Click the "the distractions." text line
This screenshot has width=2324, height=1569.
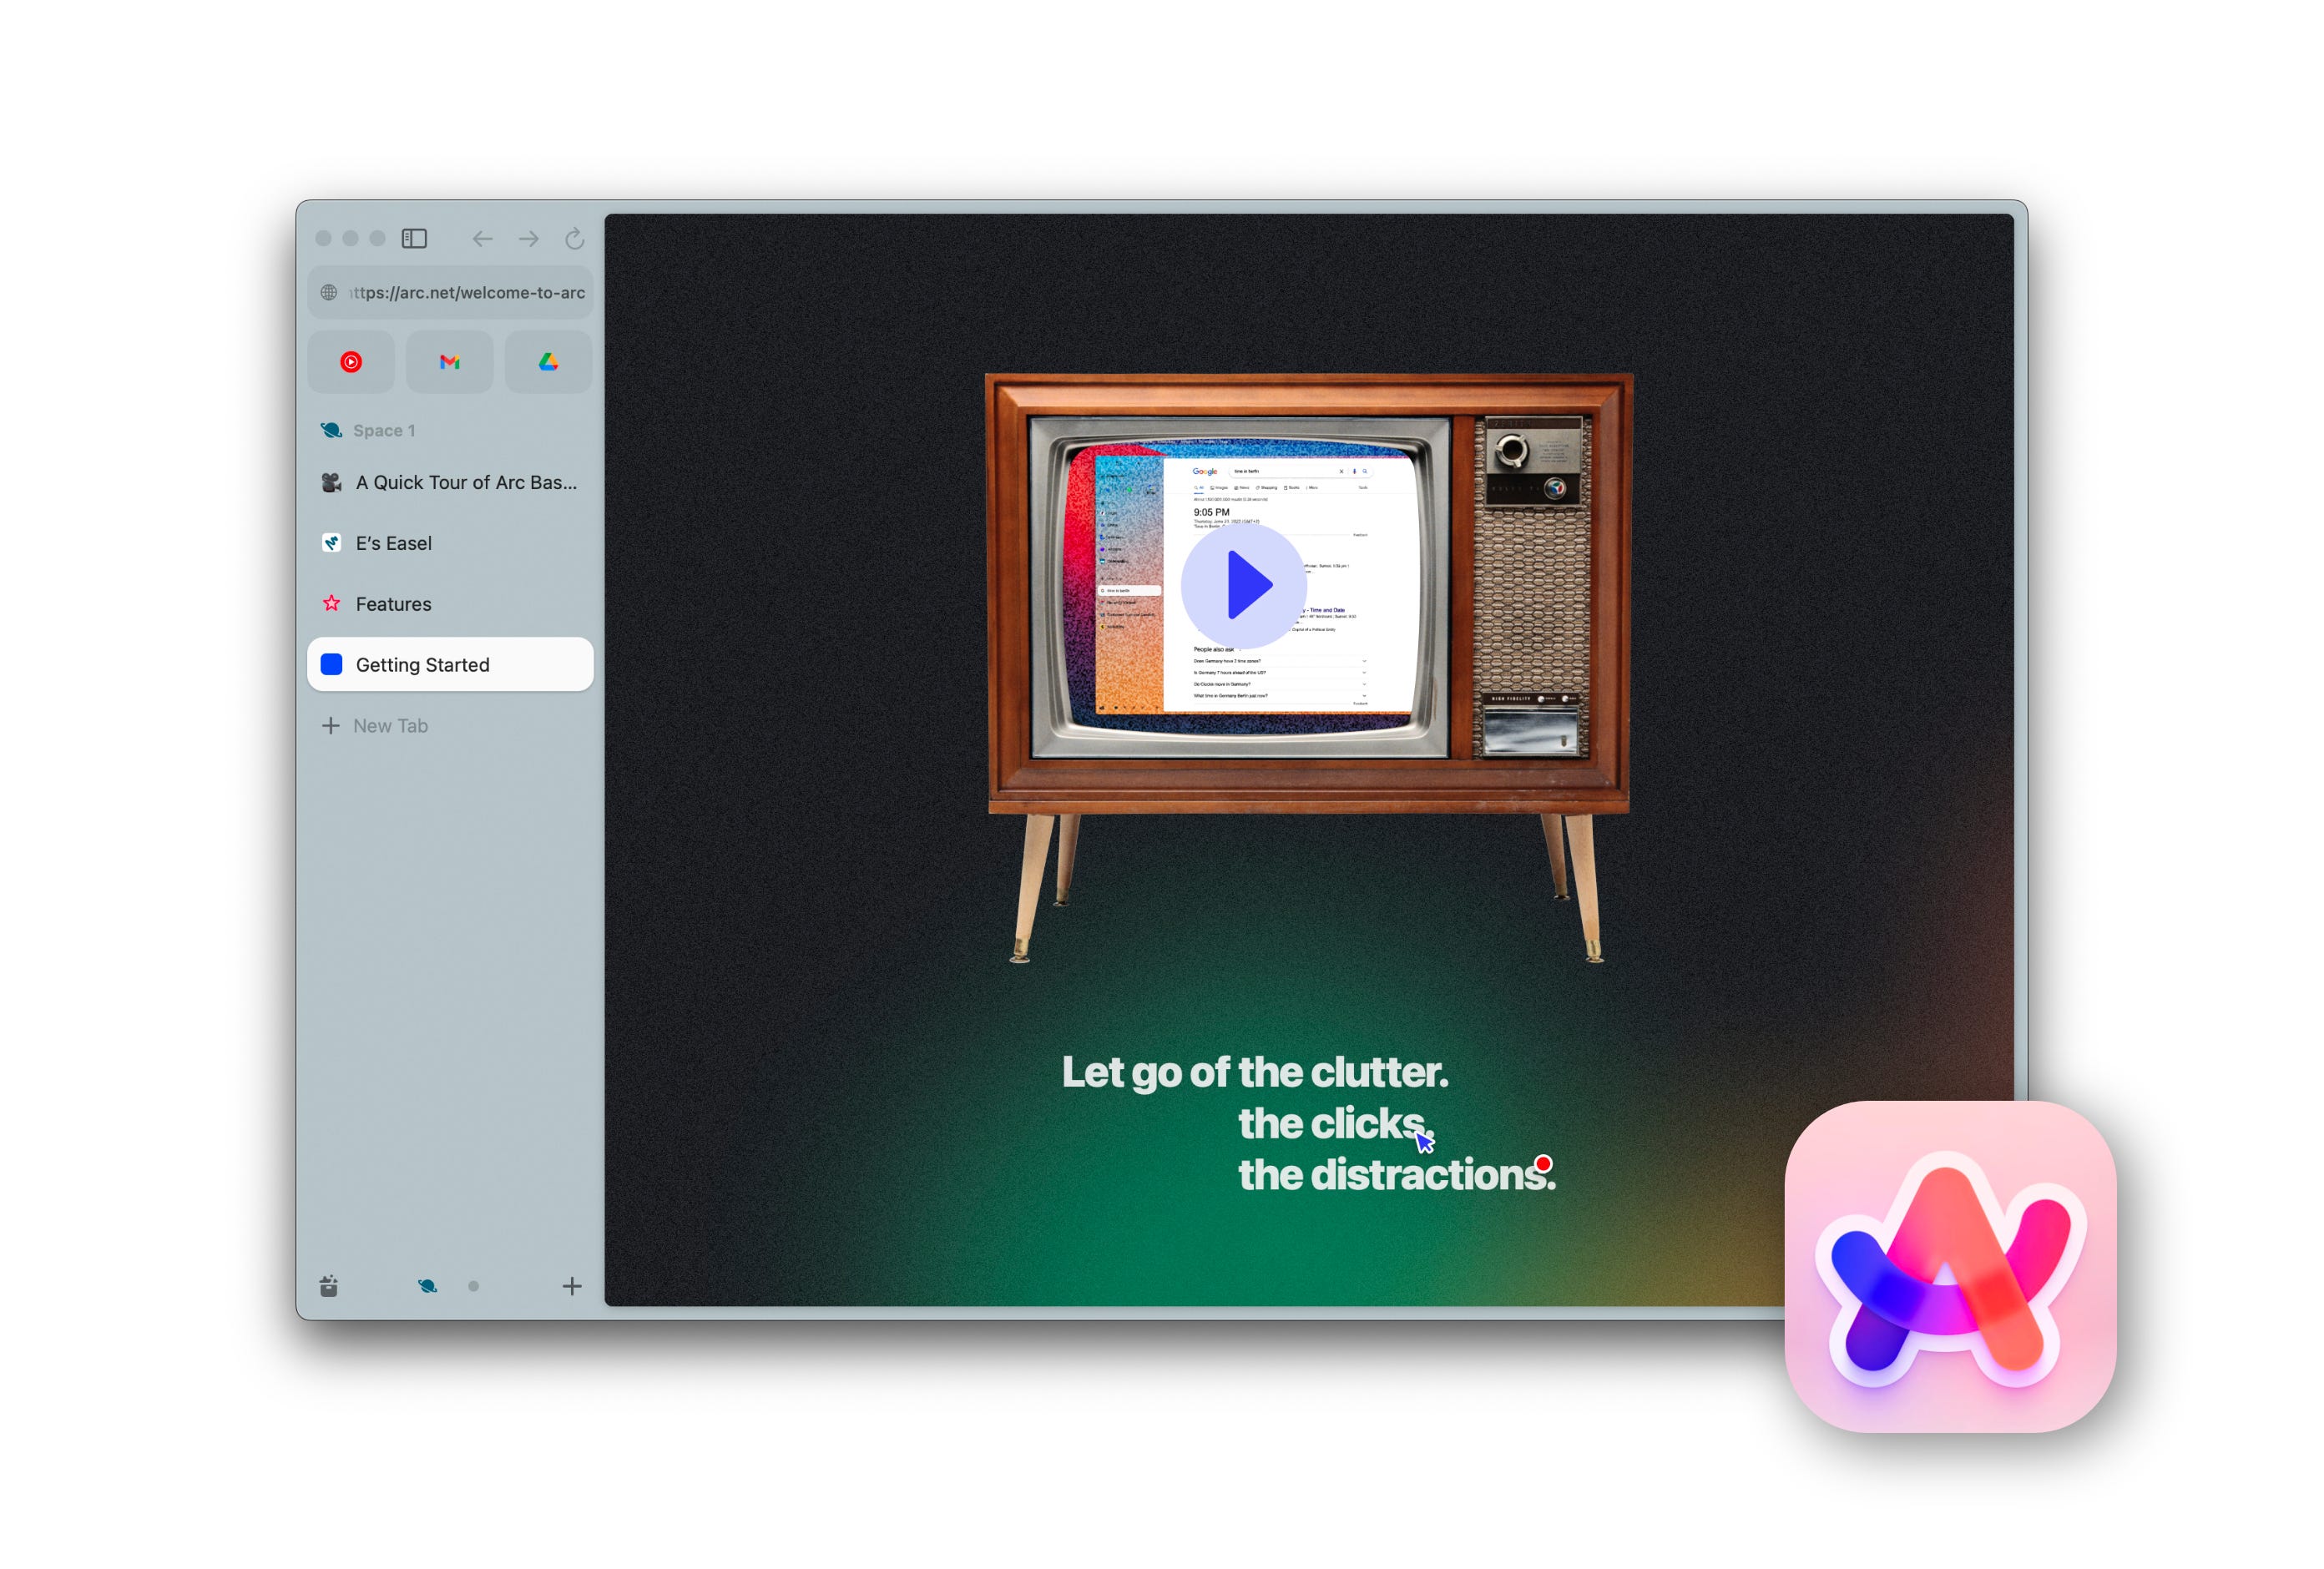[x=1397, y=1175]
